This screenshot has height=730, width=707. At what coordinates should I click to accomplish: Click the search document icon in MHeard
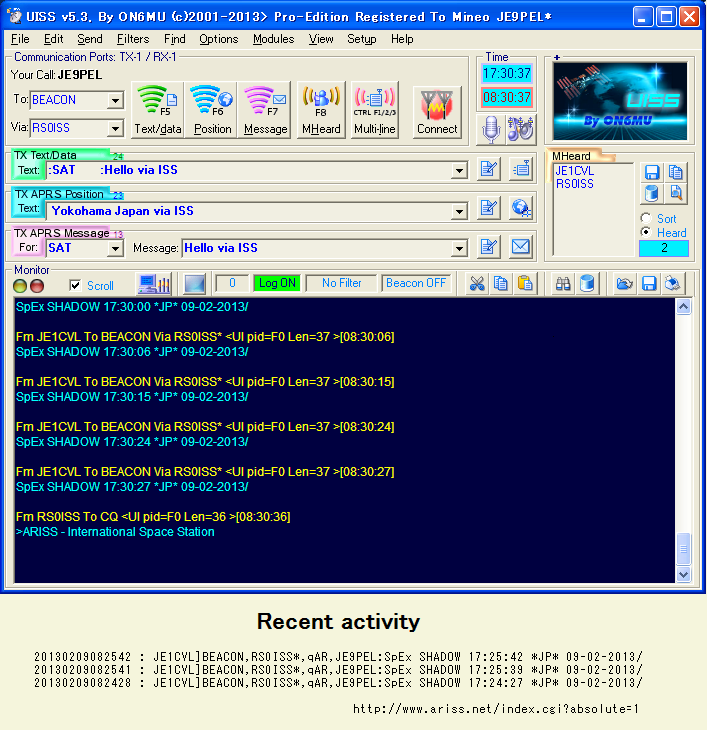(676, 193)
